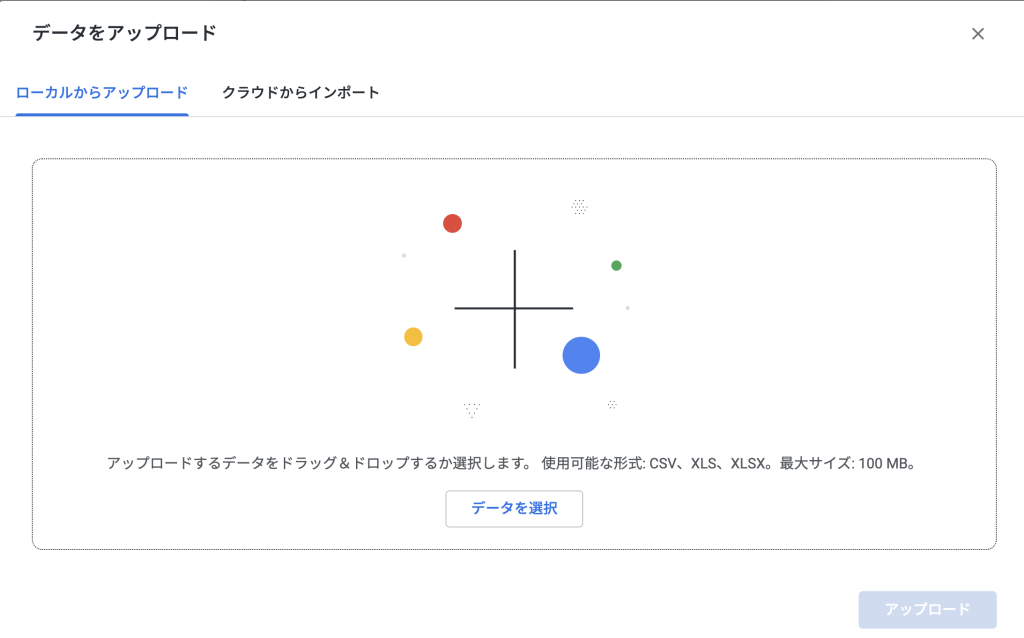
Task: Click the drag-and-drop instruction text
Action: point(318,464)
